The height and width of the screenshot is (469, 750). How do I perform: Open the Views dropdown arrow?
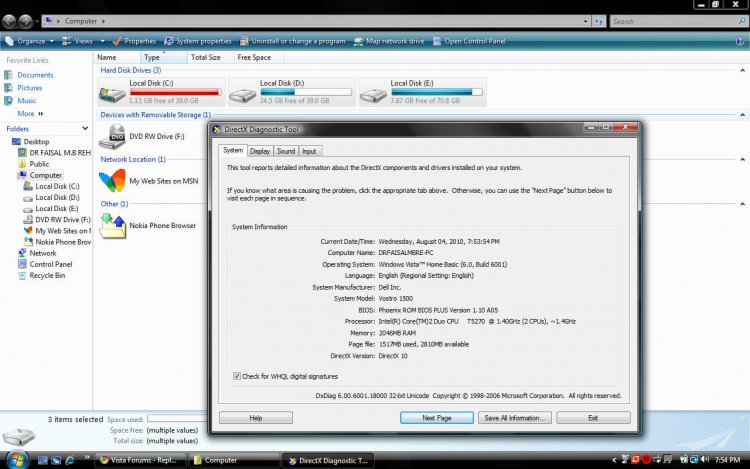(102, 41)
